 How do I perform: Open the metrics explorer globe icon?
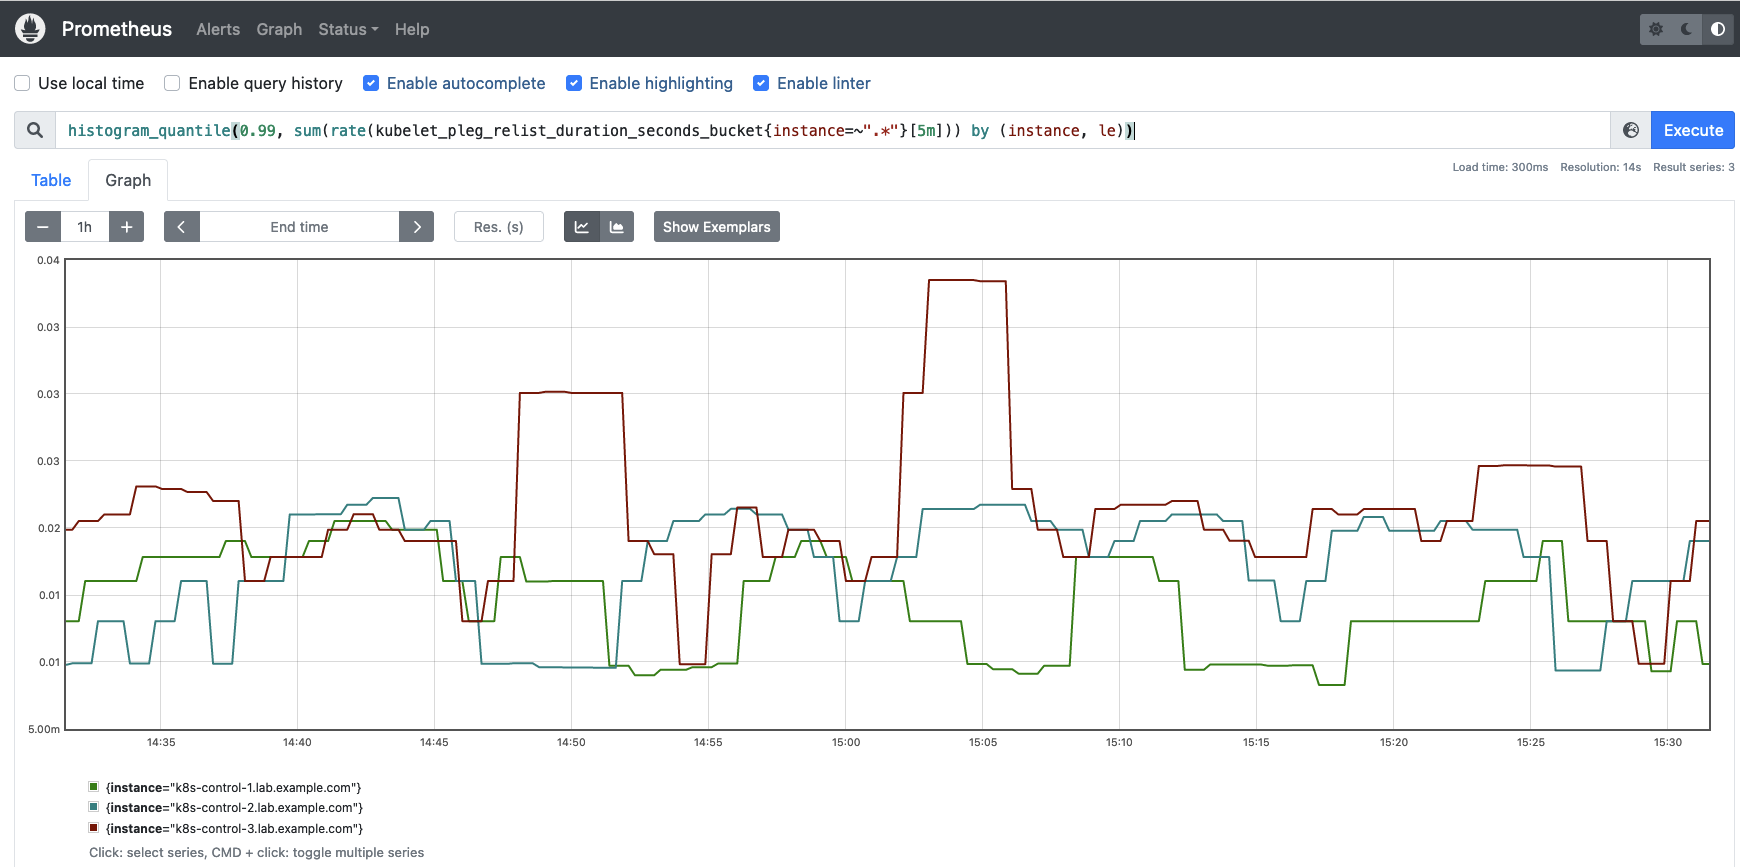1631,130
